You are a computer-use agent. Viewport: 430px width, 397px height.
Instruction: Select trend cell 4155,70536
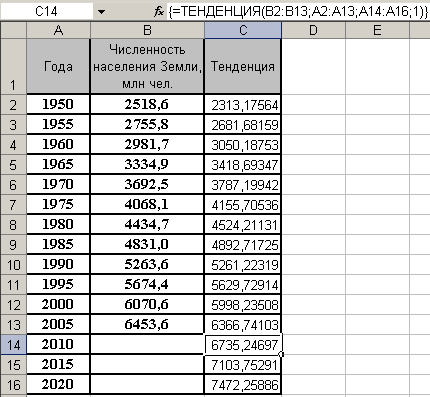(243, 205)
